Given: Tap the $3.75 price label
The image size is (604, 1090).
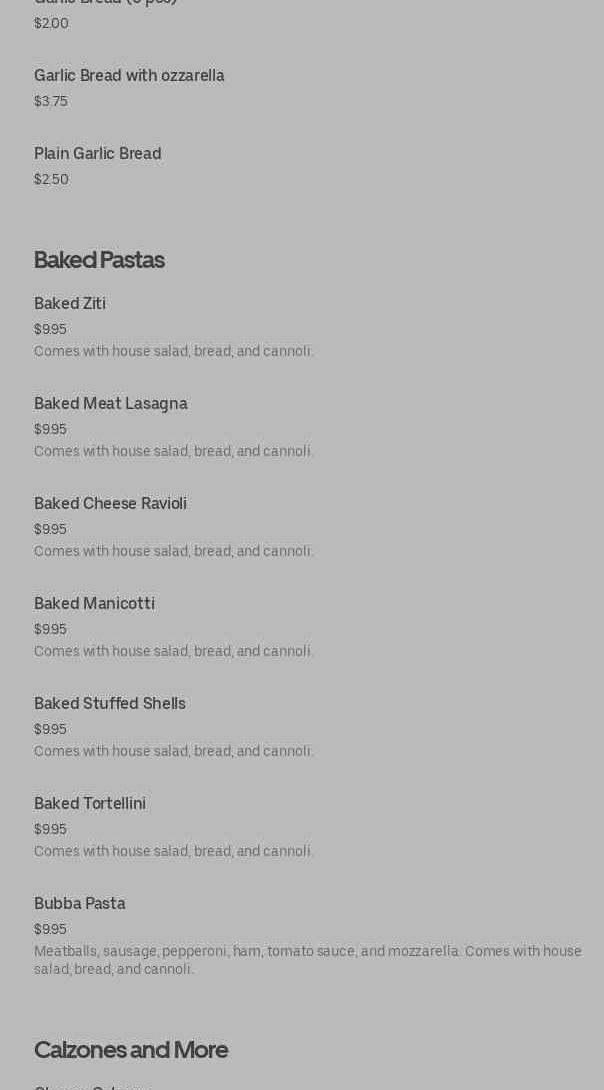Looking at the screenshot, I should 51,101.
